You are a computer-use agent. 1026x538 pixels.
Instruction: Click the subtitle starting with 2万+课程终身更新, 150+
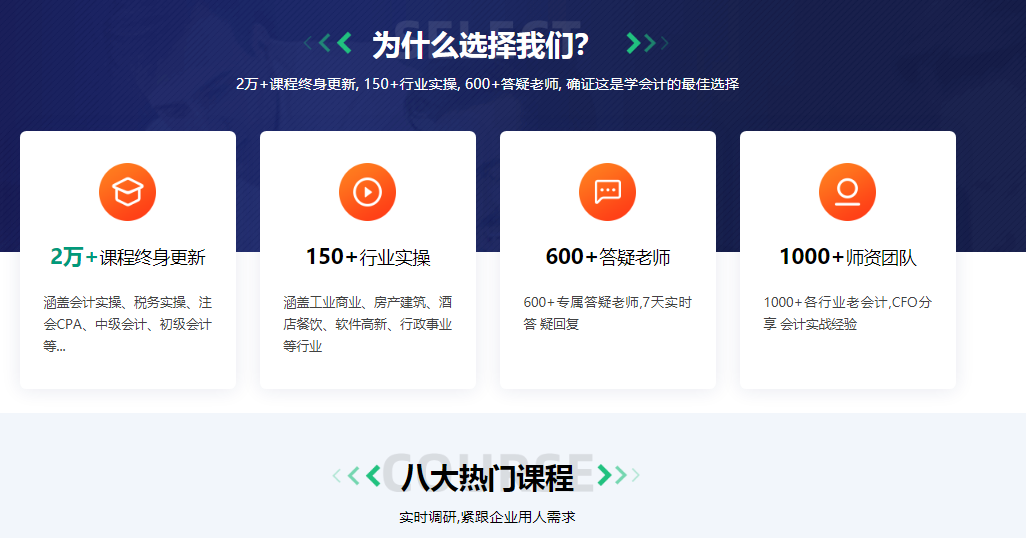487,84
